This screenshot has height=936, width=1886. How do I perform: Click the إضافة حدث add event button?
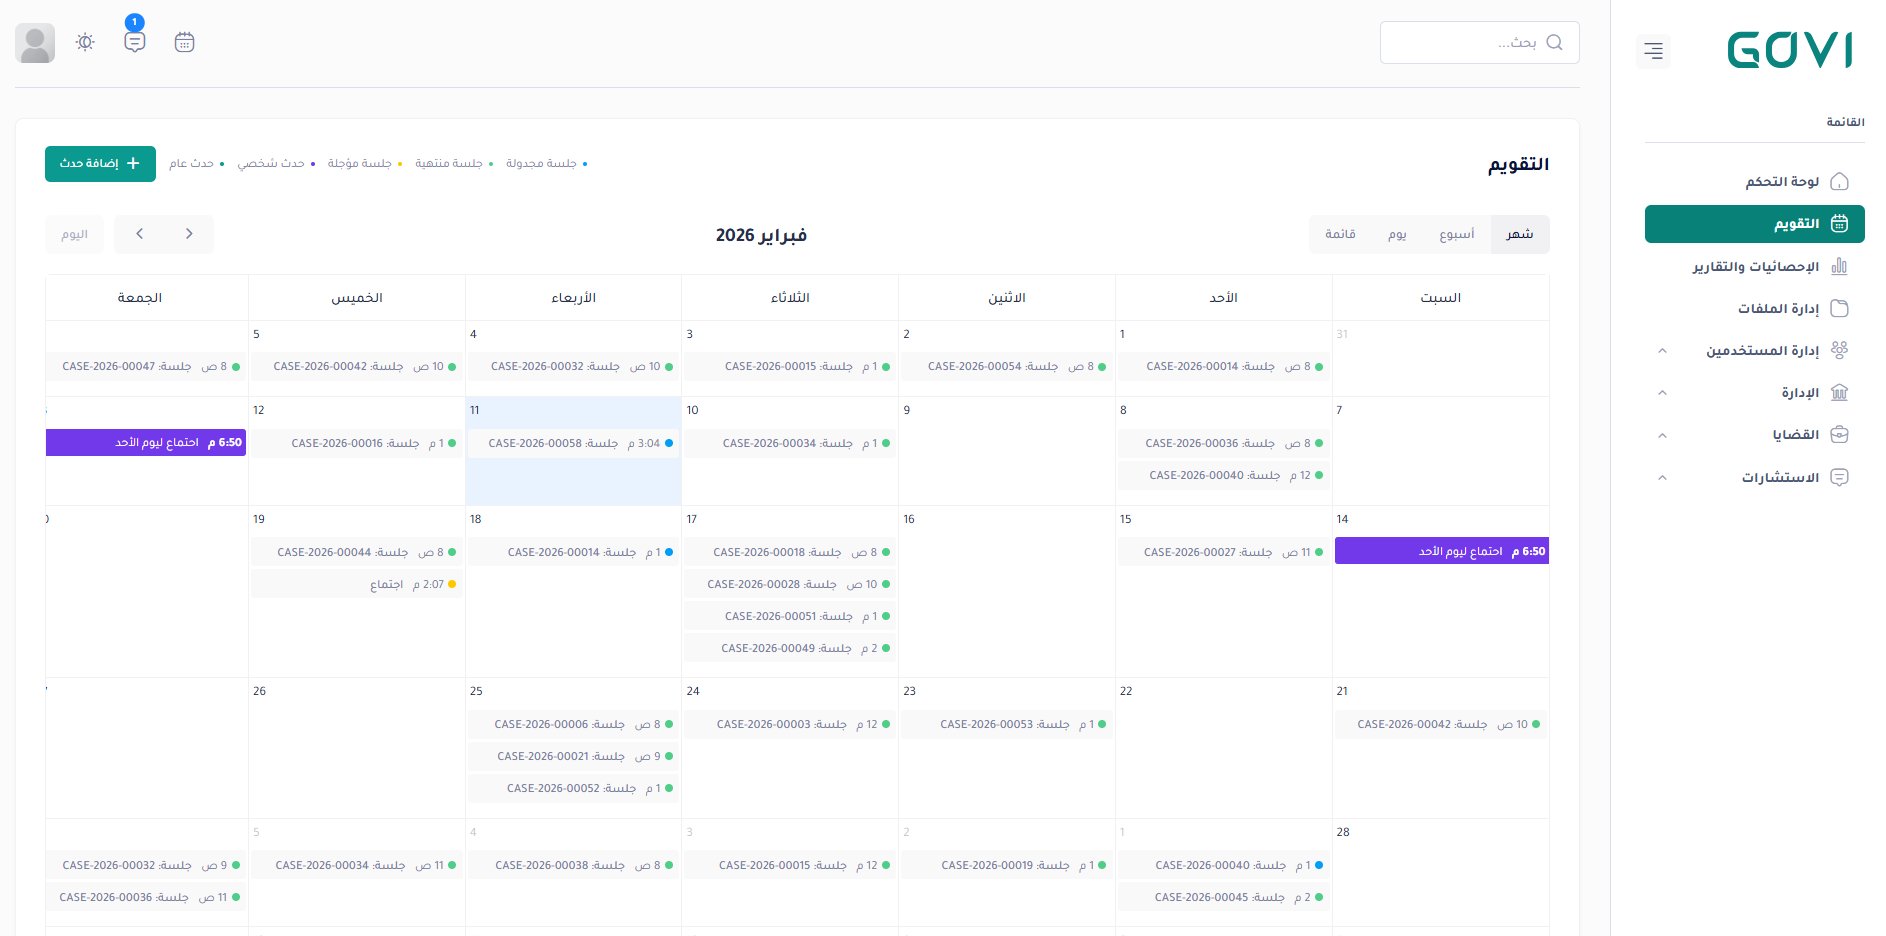[x=100, y=164]
